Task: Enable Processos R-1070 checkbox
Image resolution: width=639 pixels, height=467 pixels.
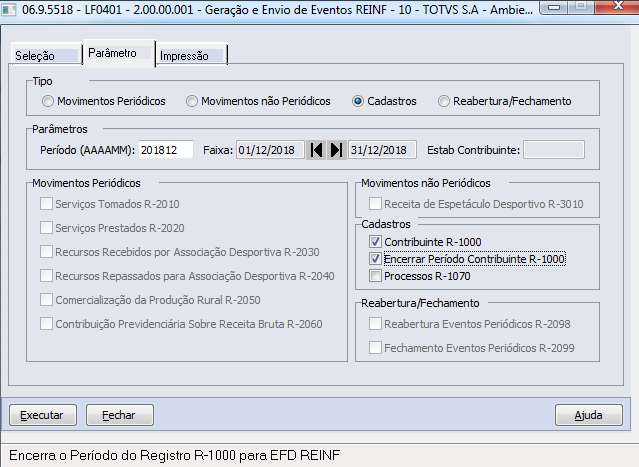Action: click(x=375, y=276)
